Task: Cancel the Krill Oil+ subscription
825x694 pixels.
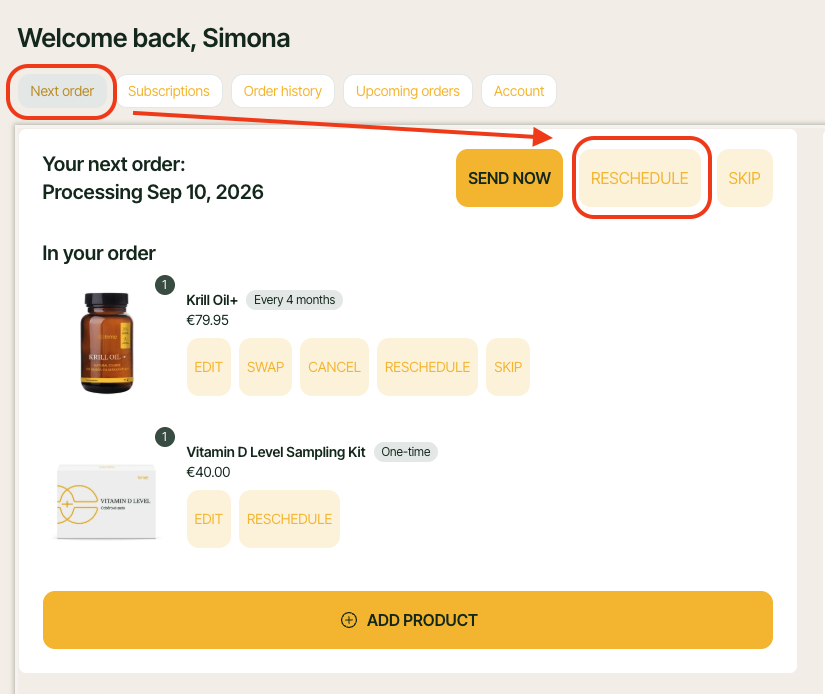Action: click(x=334, y=367)
